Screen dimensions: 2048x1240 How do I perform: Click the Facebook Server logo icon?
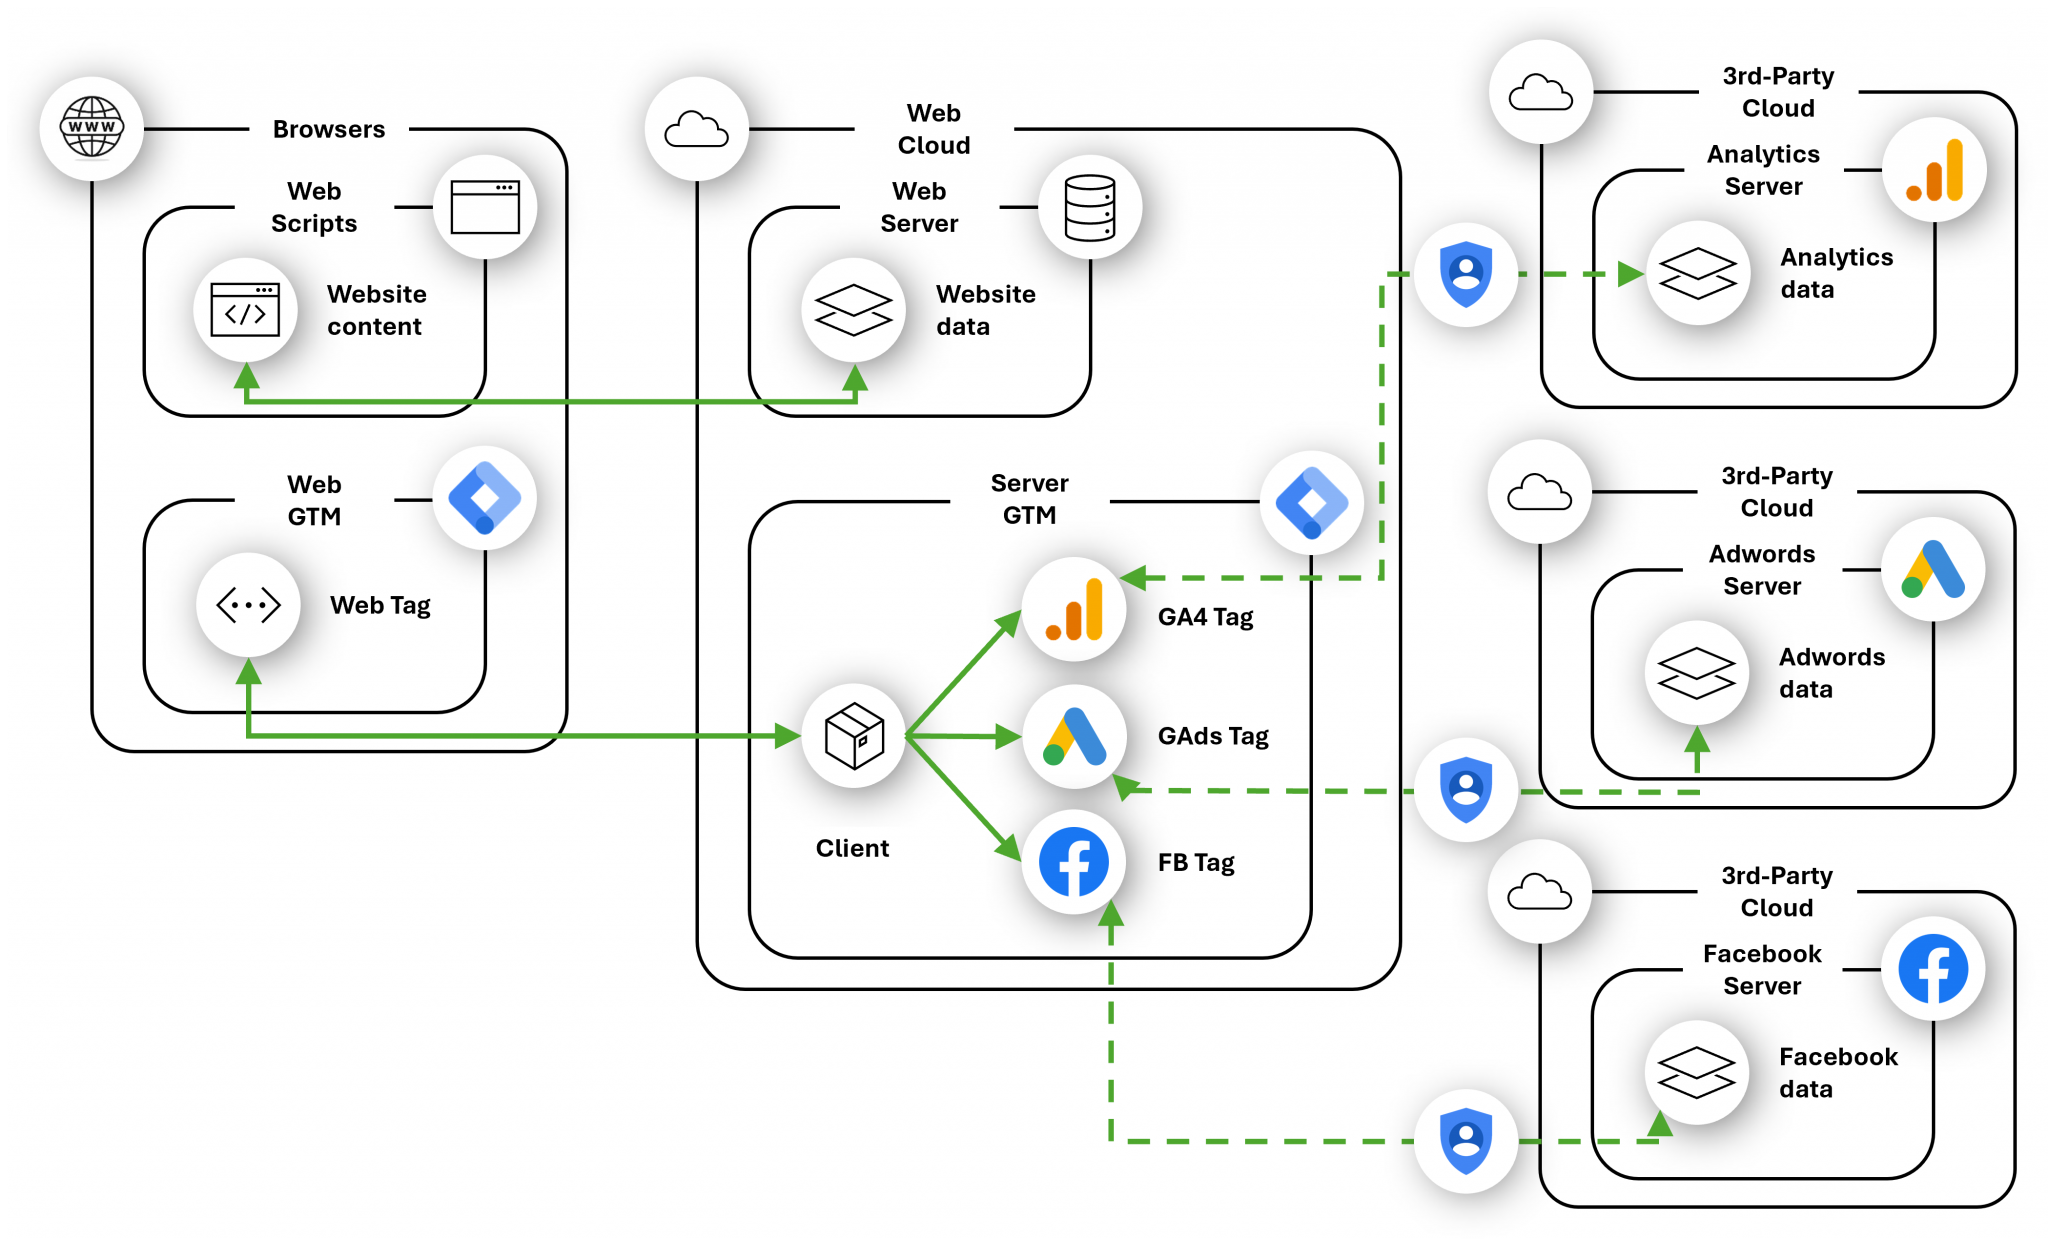[x=1933, y=969]
